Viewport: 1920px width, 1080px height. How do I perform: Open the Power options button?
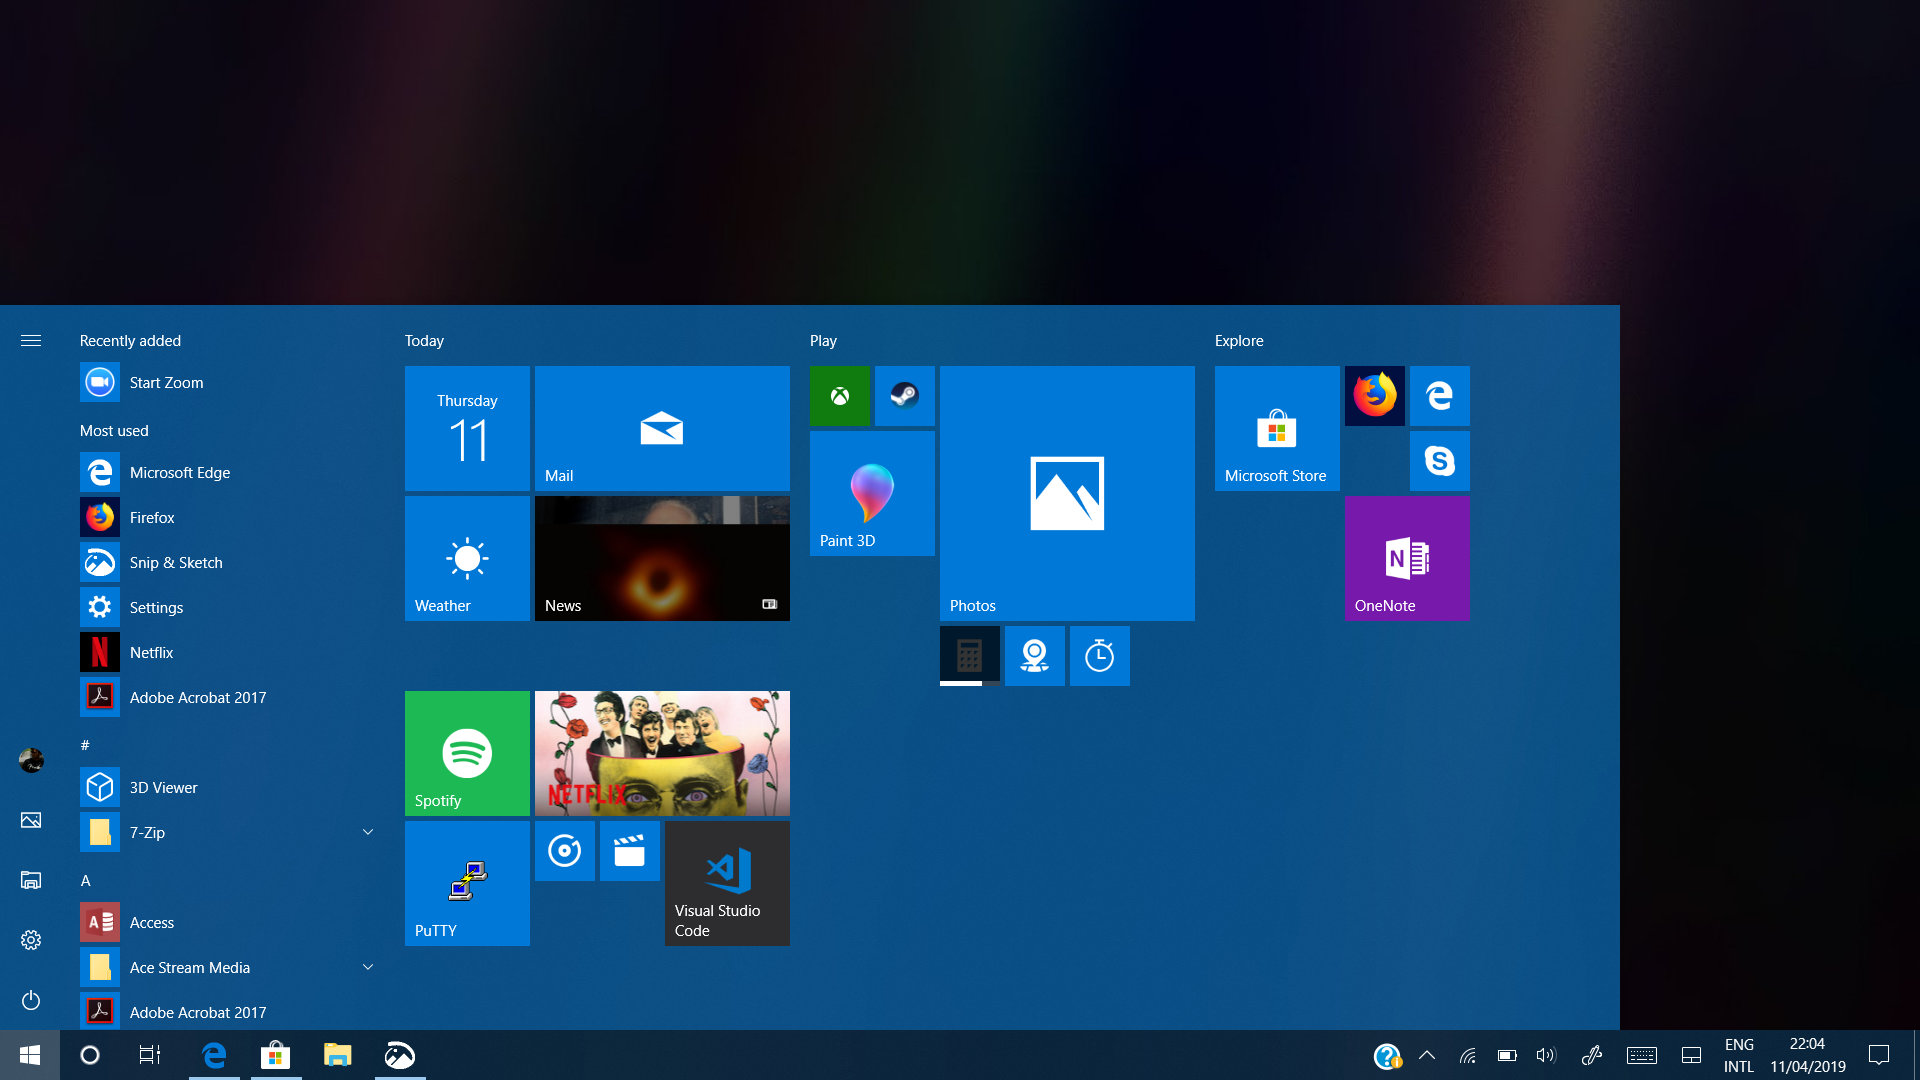(x=31, y=1000)
